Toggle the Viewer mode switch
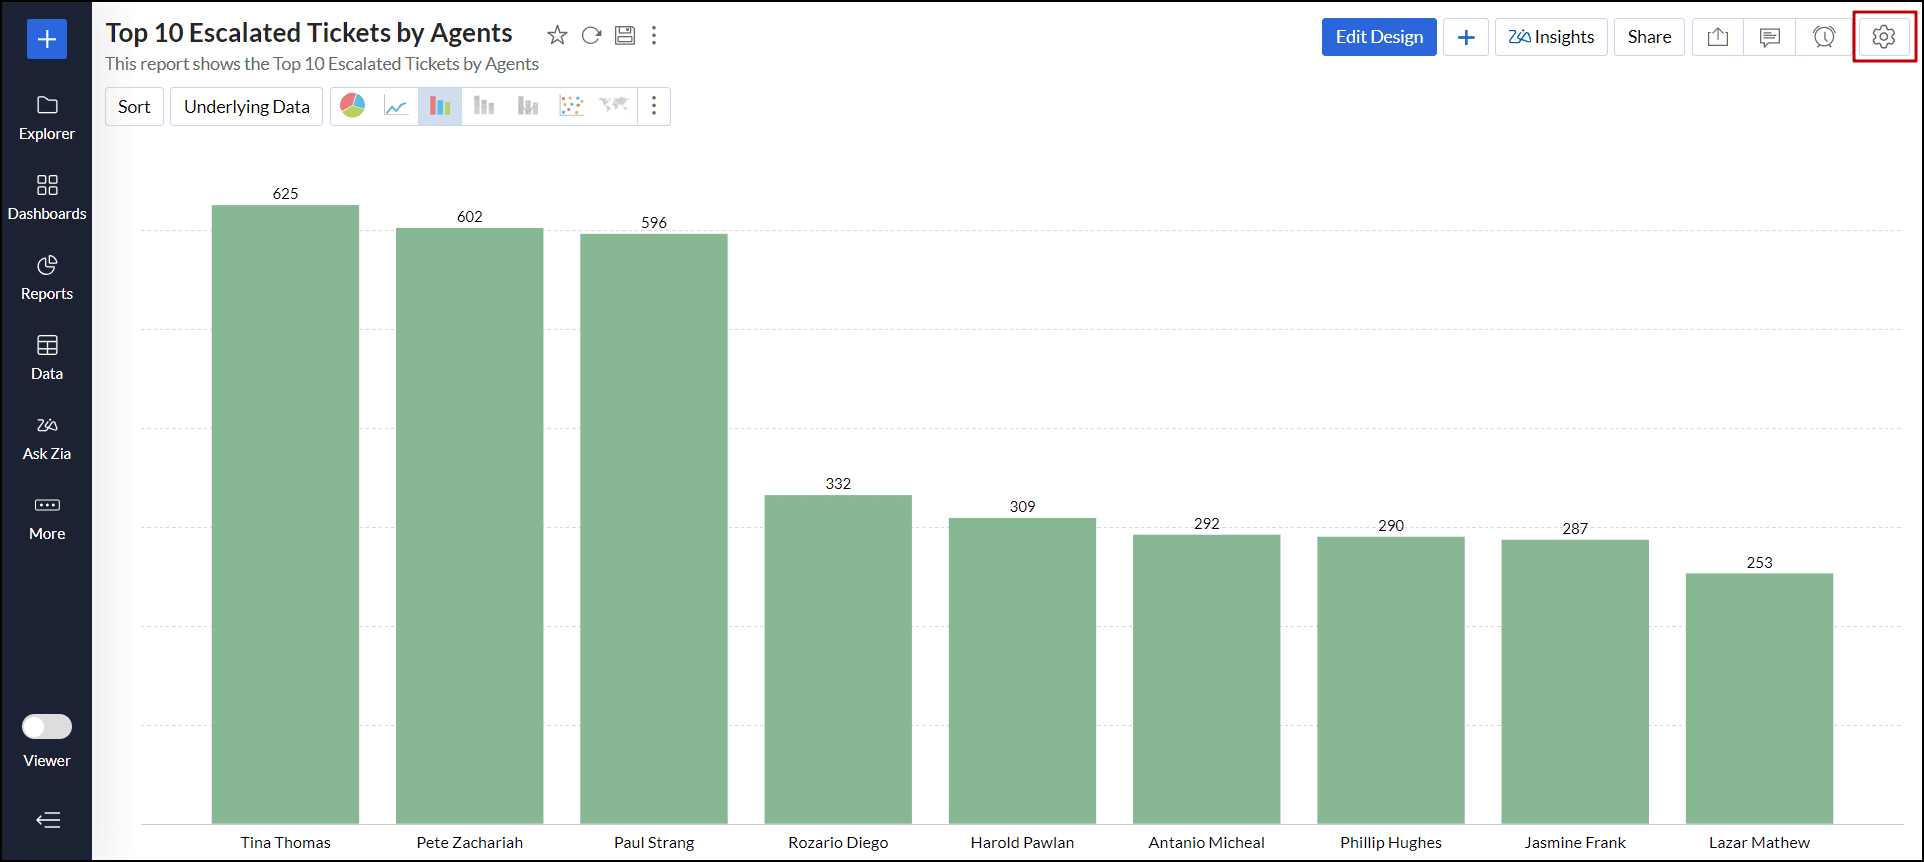 (47, 727)
